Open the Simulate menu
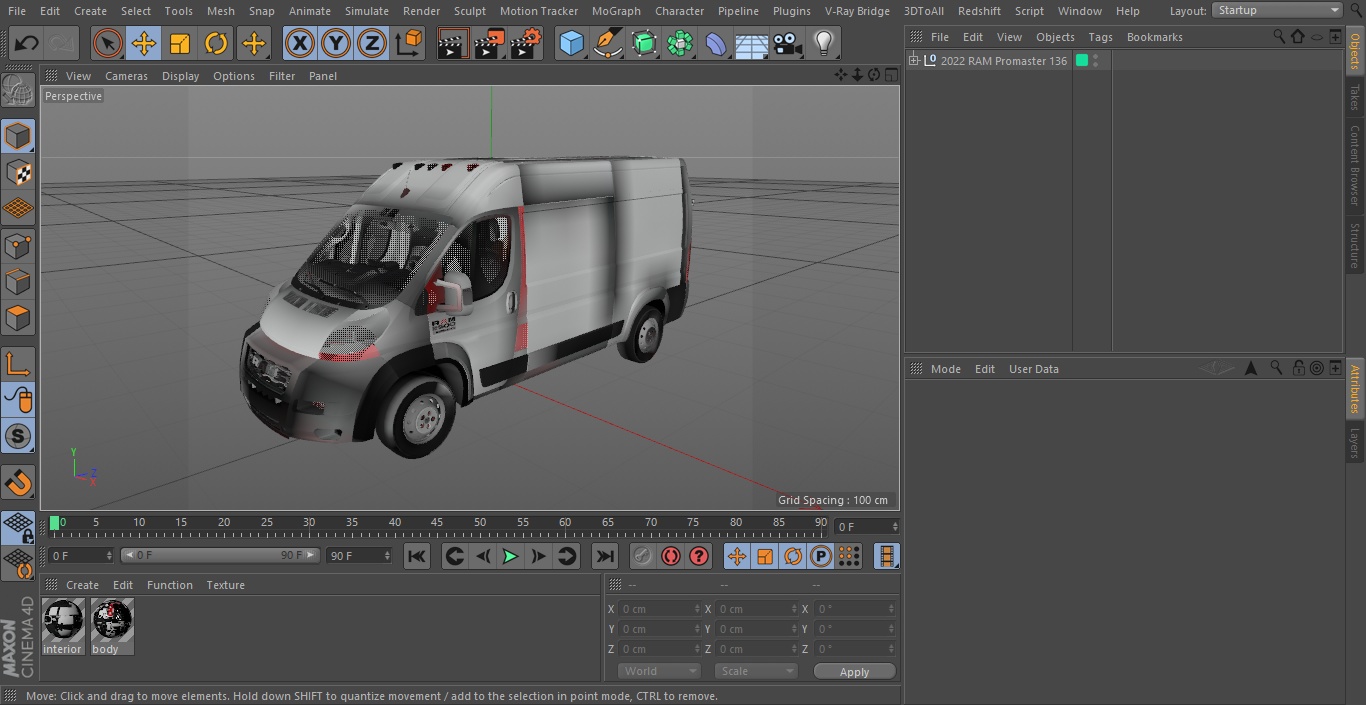Viewport: 1366px width, 705px height. (x=367, y=11)
